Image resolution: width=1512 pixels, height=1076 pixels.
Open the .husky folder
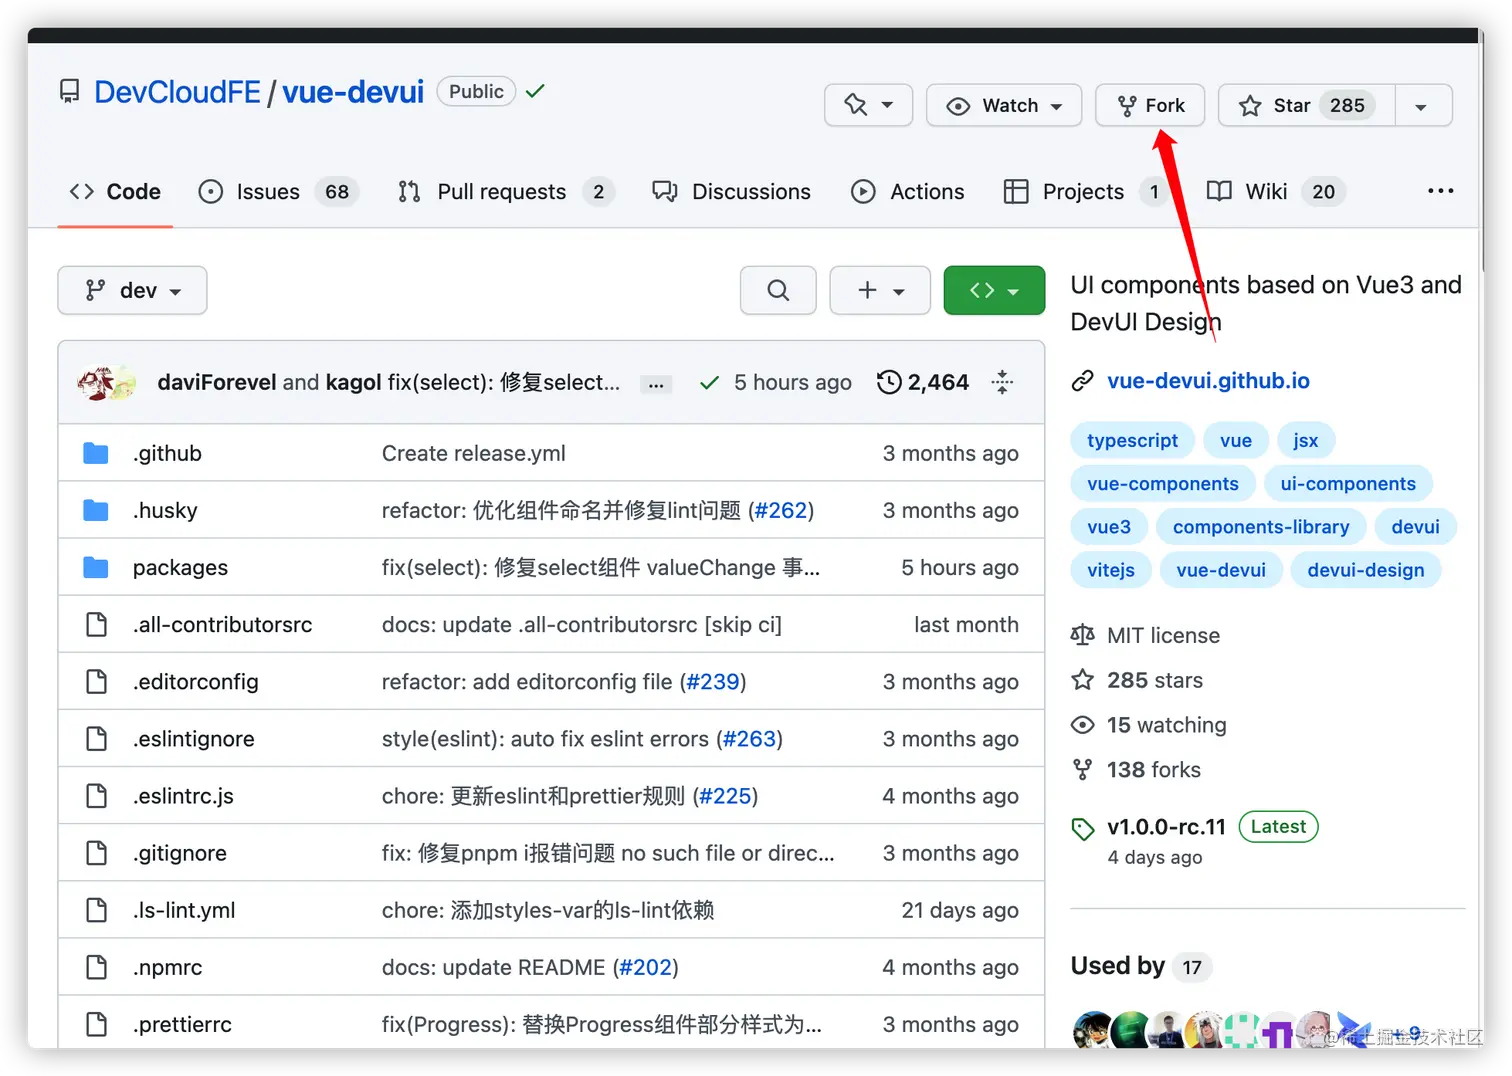click(x=165, y=510)
